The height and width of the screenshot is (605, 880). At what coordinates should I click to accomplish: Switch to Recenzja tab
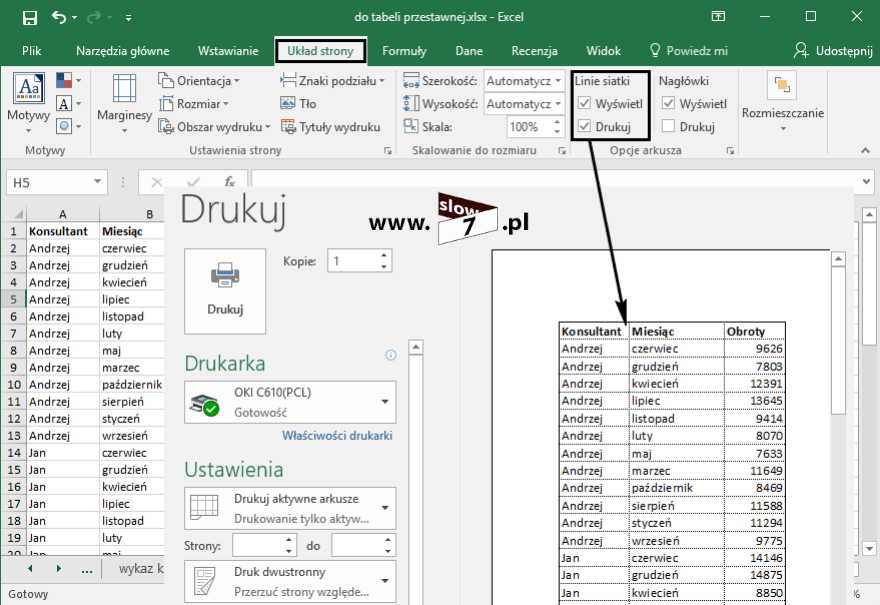534,51
